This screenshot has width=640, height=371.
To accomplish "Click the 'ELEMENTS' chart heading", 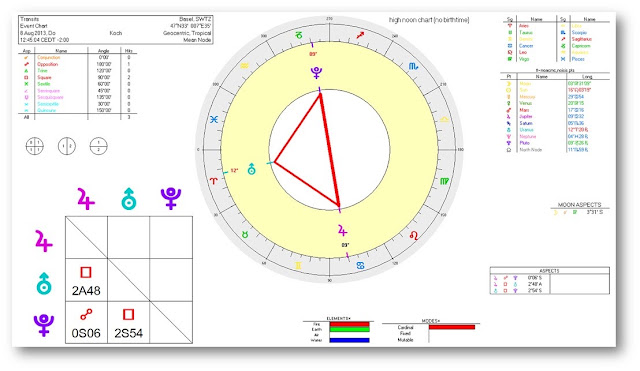I will [338, 318].
